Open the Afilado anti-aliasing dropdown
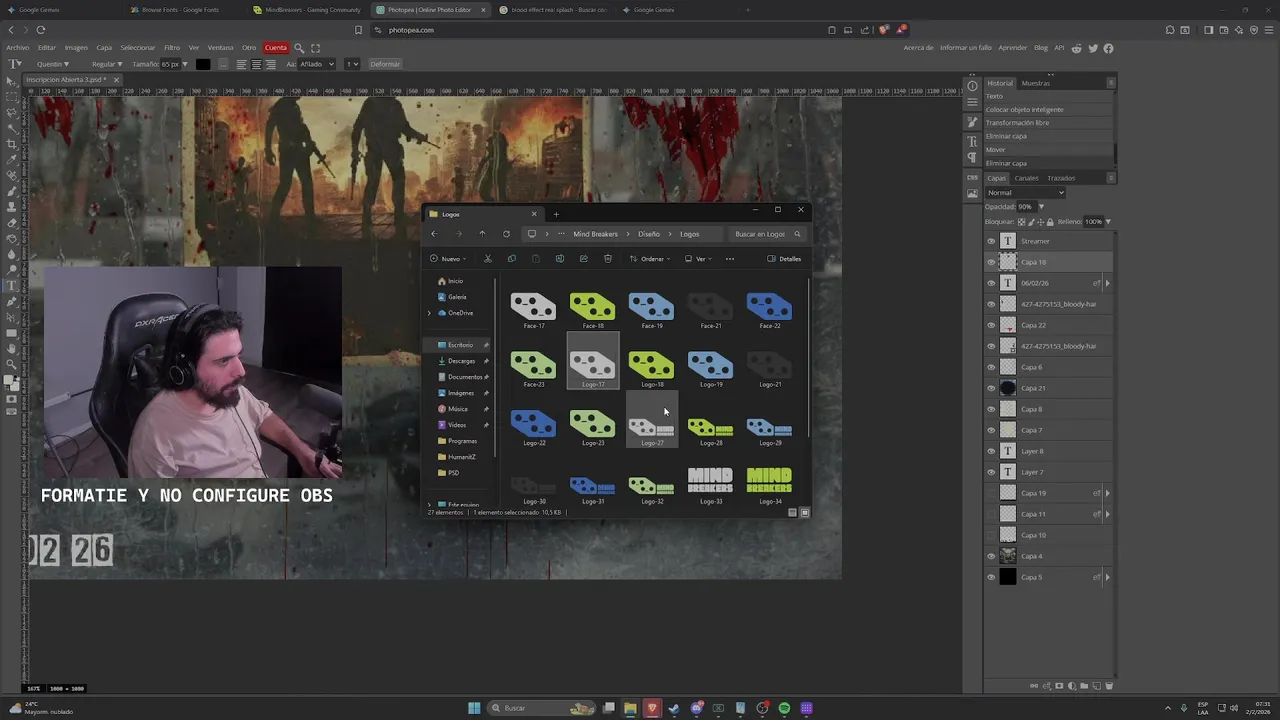The image size is (1280, 720). click(317, 64)
